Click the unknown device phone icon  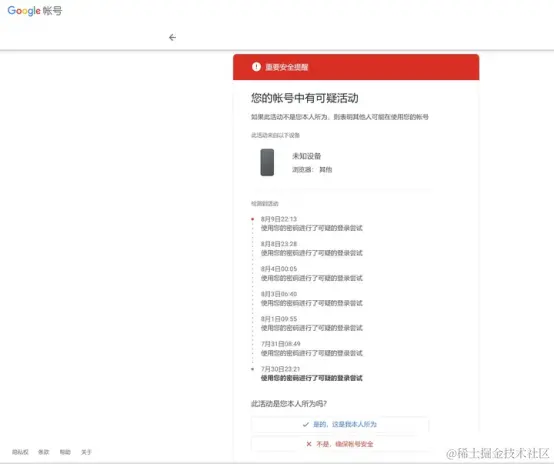pos(267,162)
